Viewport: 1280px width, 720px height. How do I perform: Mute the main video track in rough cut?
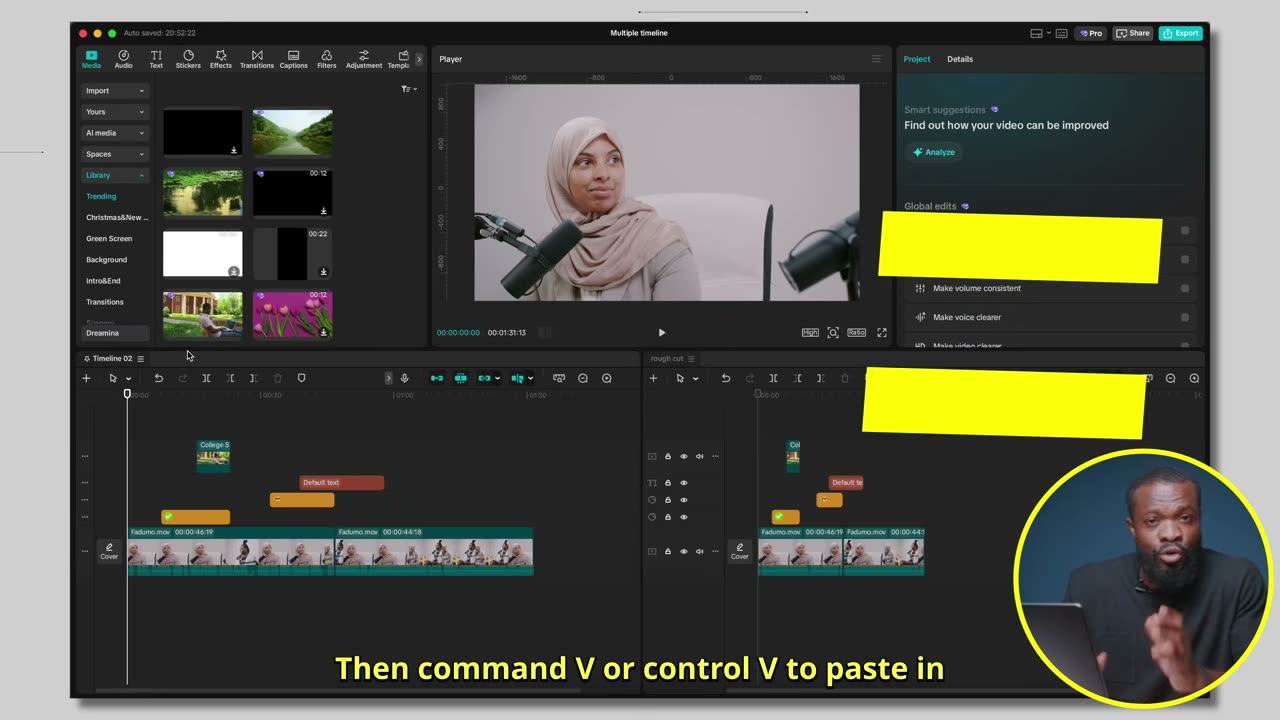coord(700,551)
